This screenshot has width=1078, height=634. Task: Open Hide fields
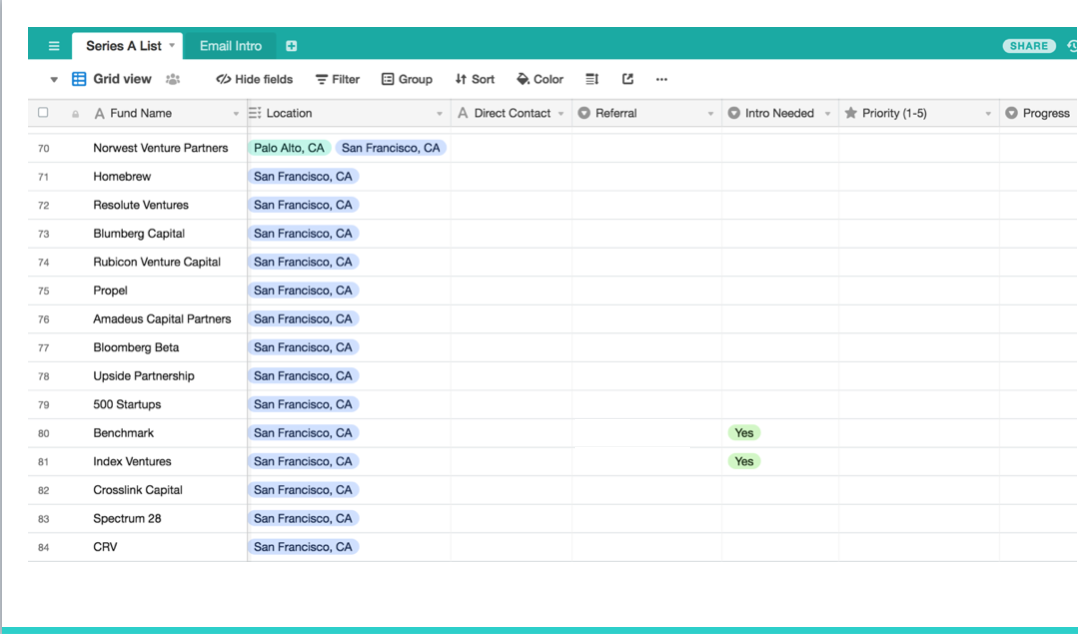[x=254, y=79]
